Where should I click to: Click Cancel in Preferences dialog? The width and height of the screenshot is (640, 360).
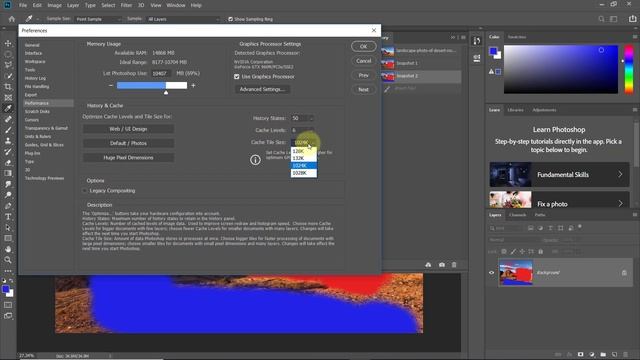(x=364, y=61)
